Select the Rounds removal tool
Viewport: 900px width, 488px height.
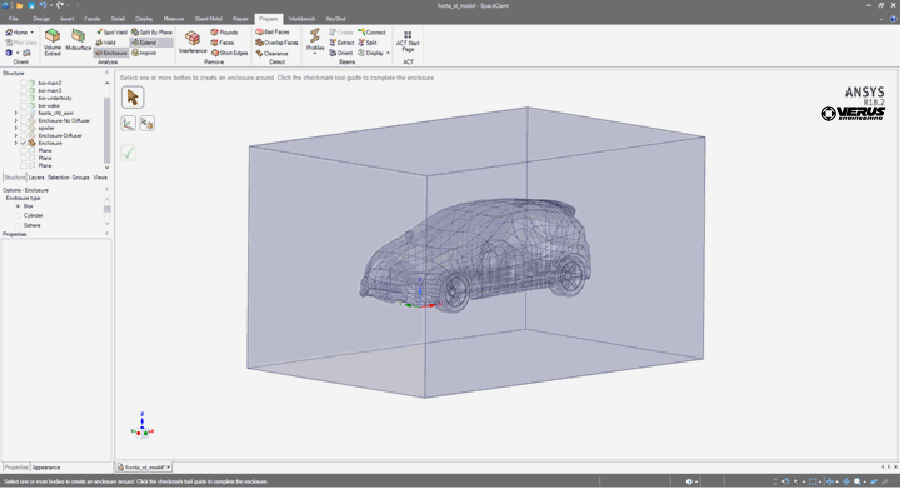(224, 32)
